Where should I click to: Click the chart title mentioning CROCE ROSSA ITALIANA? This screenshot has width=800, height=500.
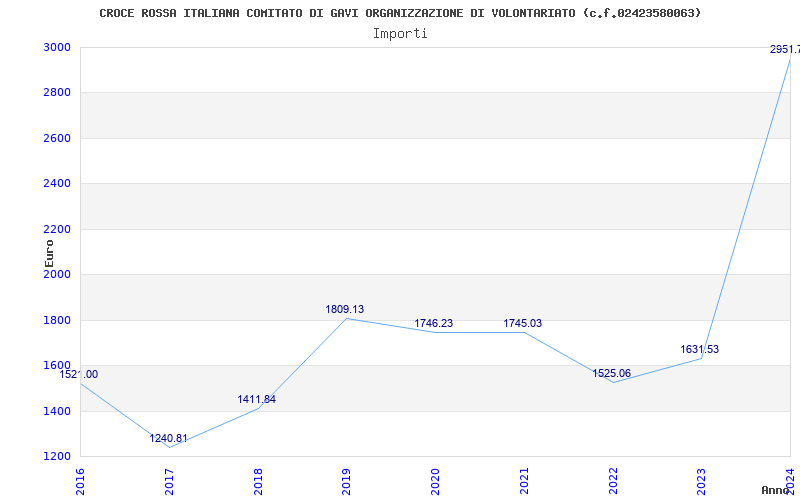click(400, 13)
